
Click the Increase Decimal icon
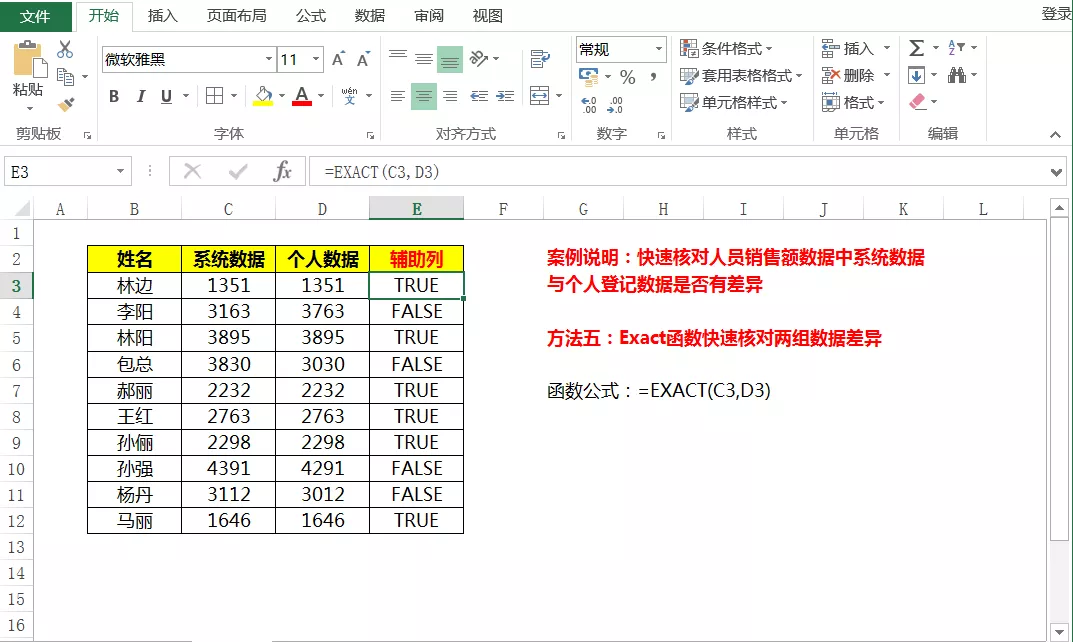click(x=589, y=105)
